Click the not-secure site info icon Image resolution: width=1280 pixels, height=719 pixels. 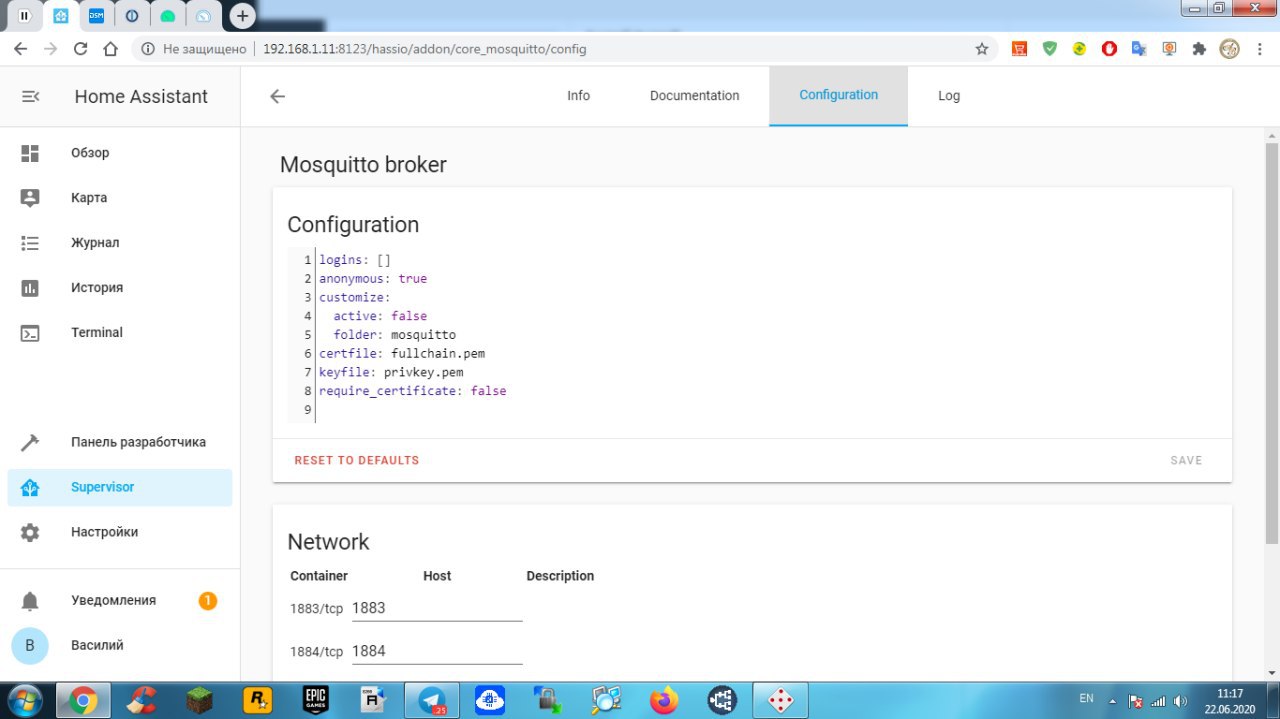click(148, 49)
